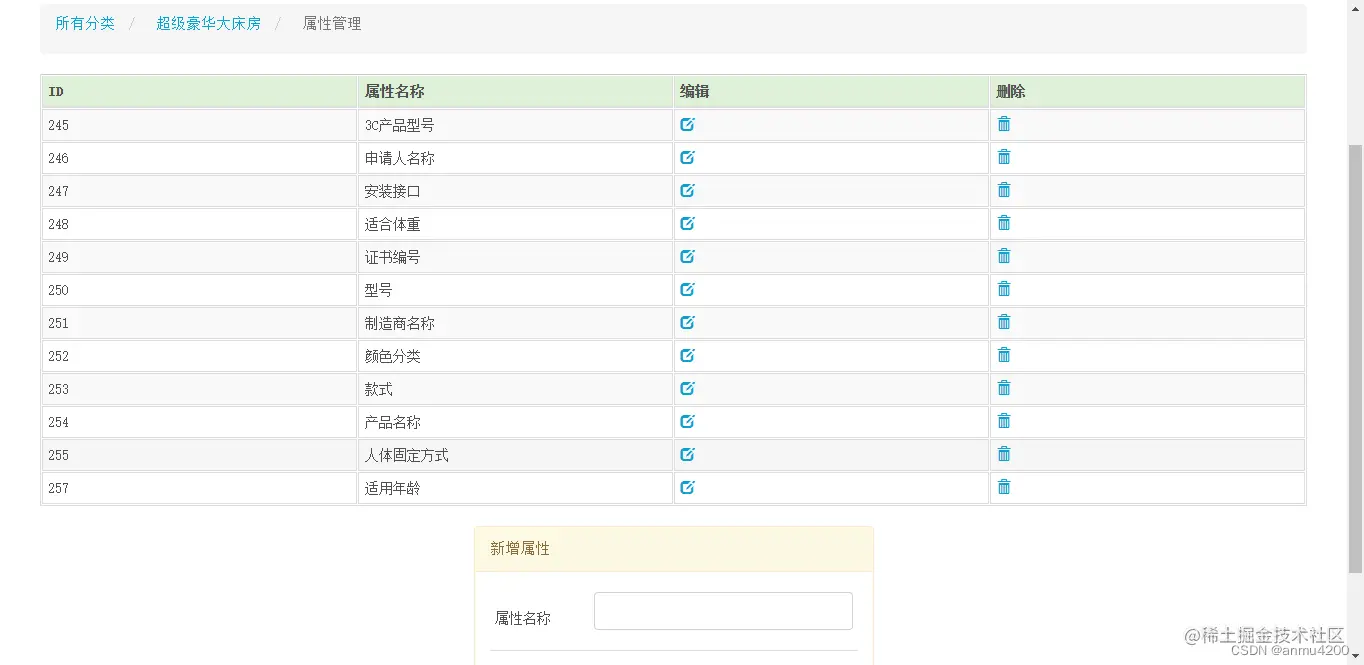Delete the 3C产品型号 attribute
Viewport: 1364px width, 665px height.
(x=1004, y=124)
